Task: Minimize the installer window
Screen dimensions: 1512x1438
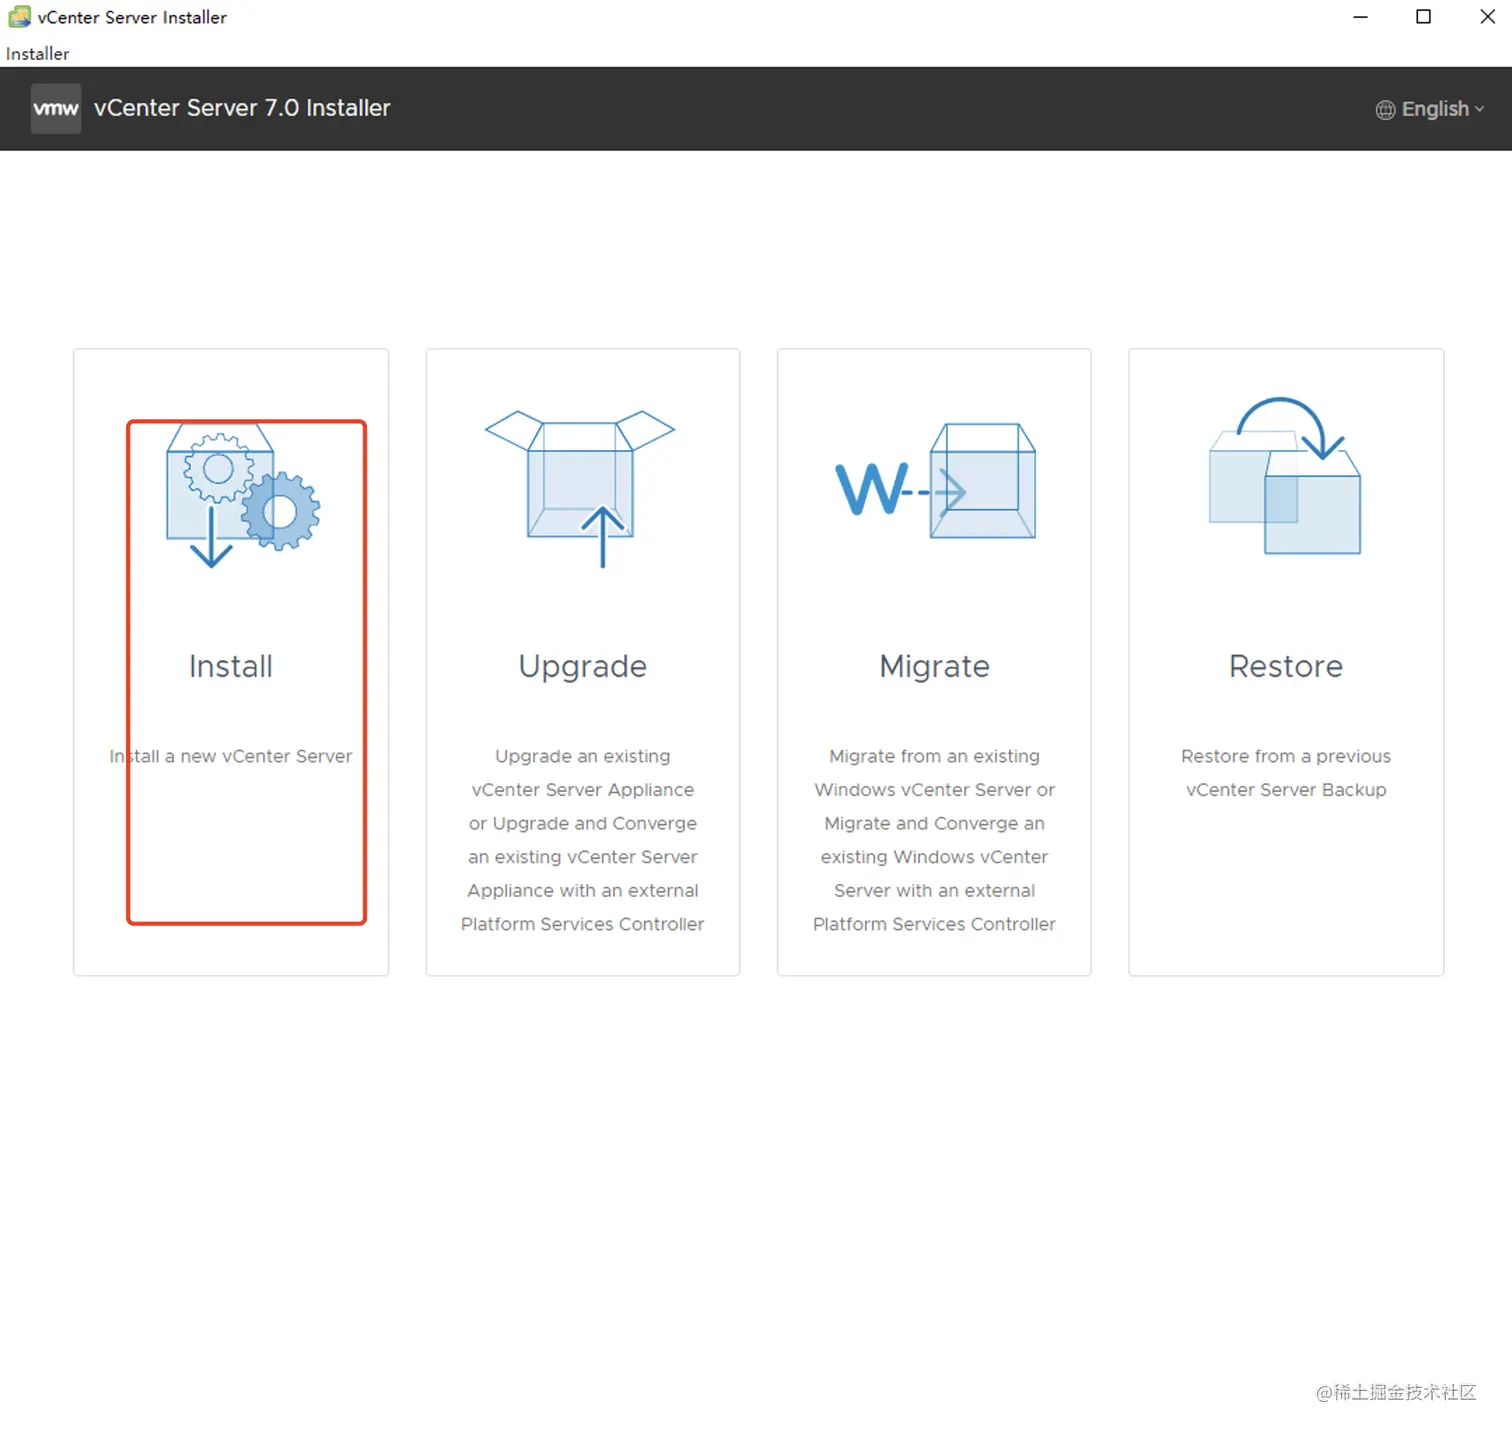Action: point(1360,17)
